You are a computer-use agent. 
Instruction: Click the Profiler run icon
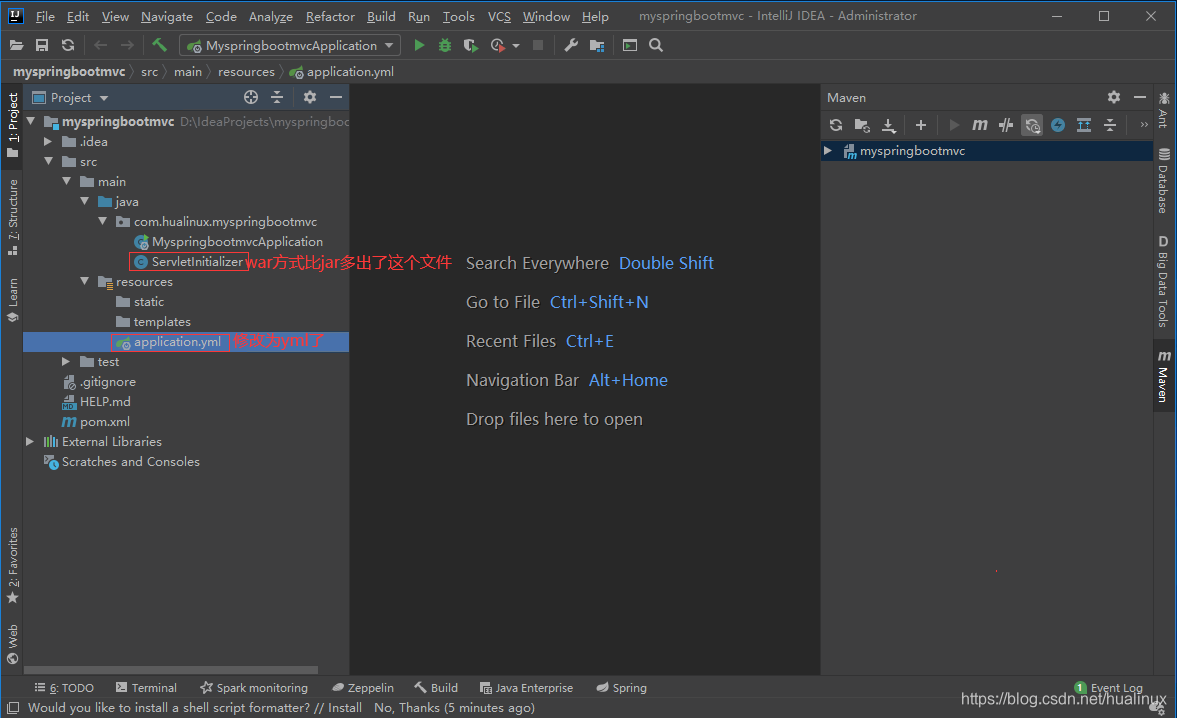click(497, 46)
